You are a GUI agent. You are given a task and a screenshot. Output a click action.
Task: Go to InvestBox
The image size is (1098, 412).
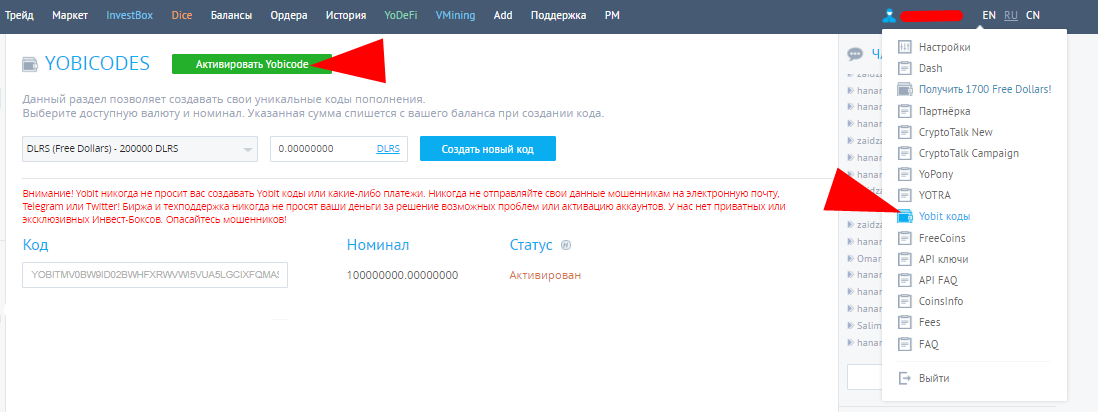[130, 15]
